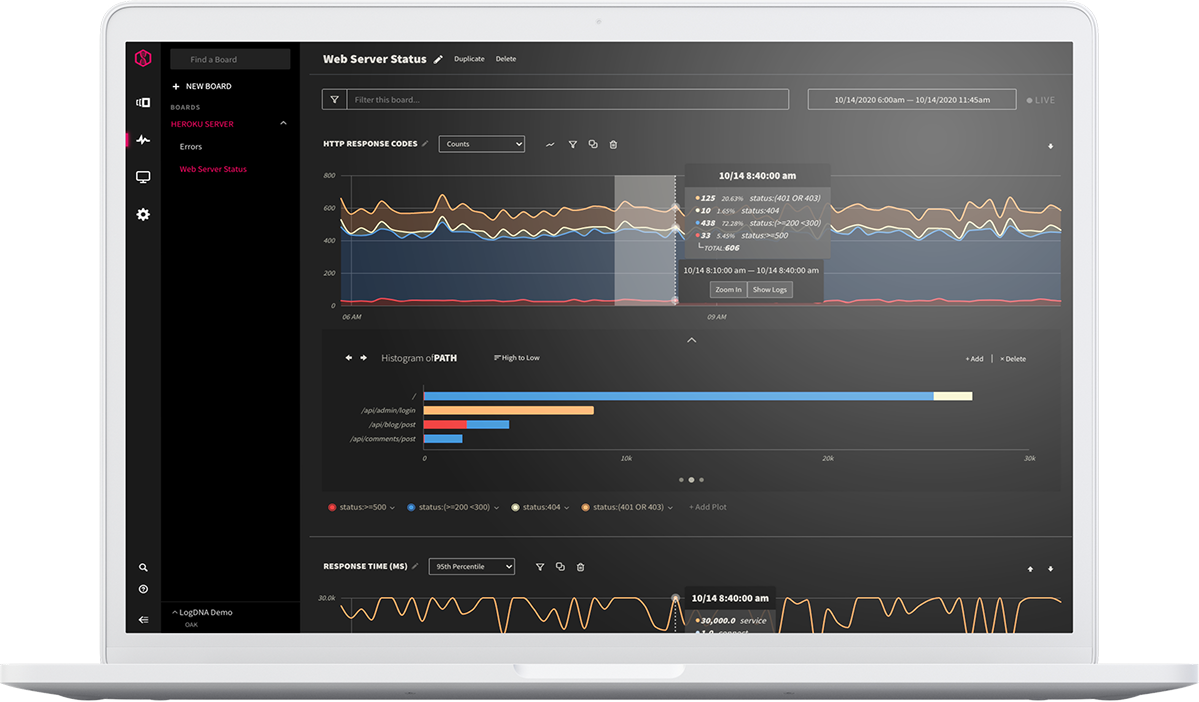
Task: Toggle the red status:>=500 plot
Action: (331, 507)
